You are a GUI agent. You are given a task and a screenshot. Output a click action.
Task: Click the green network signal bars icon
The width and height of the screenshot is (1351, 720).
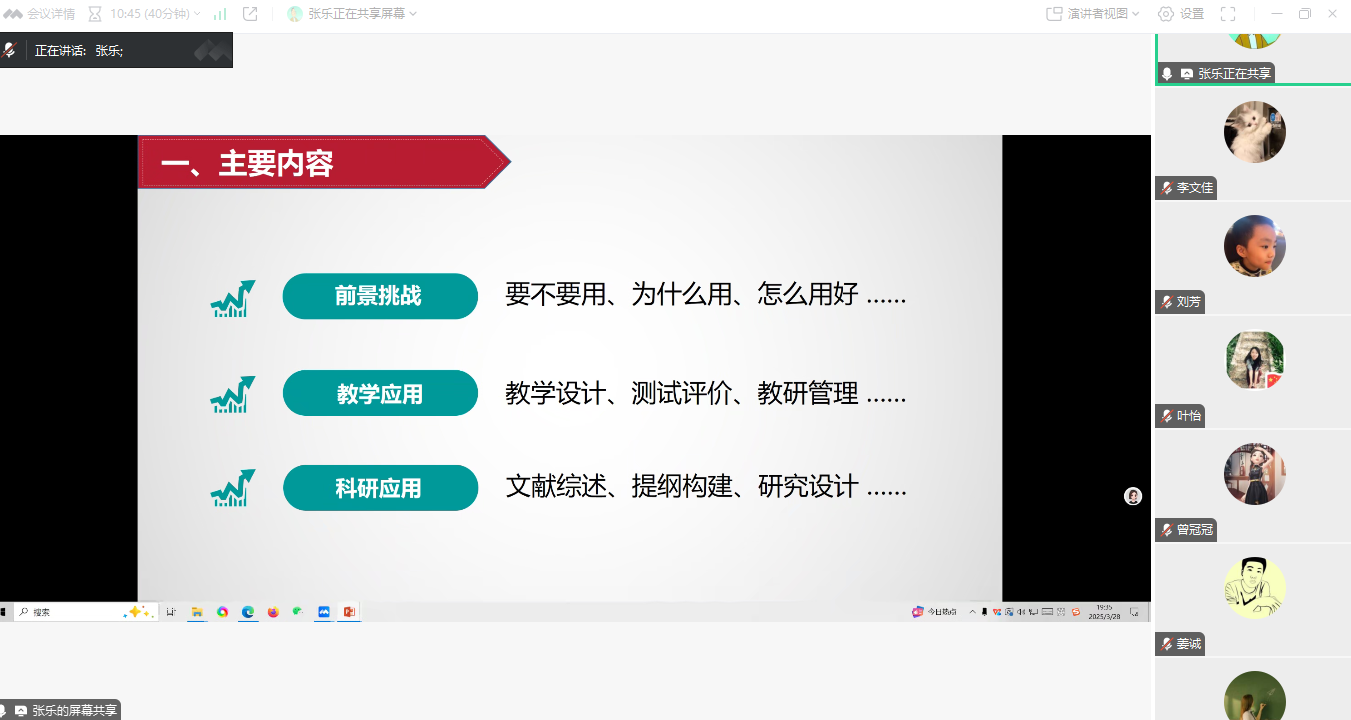pyautogui.click(x=220, y=14)
